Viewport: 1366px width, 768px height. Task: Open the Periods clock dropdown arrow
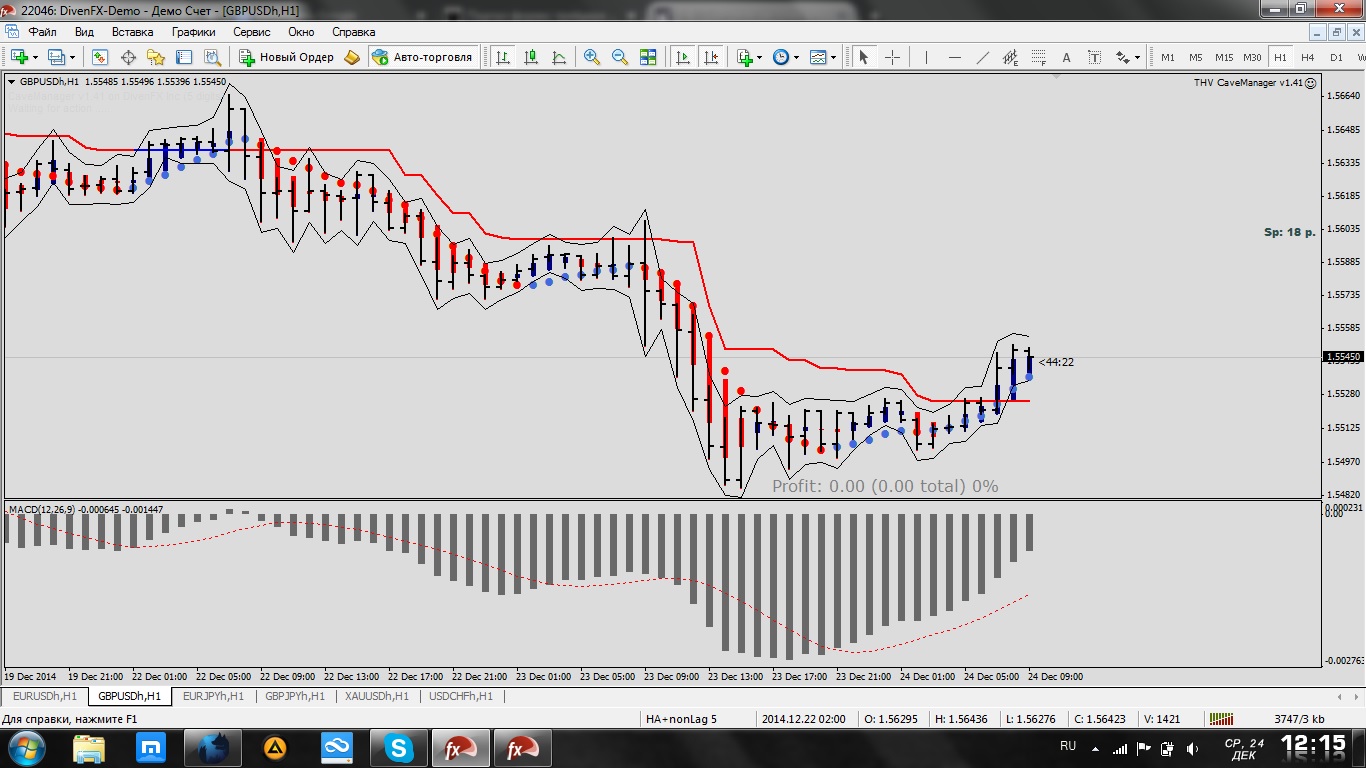pos(797,58)
